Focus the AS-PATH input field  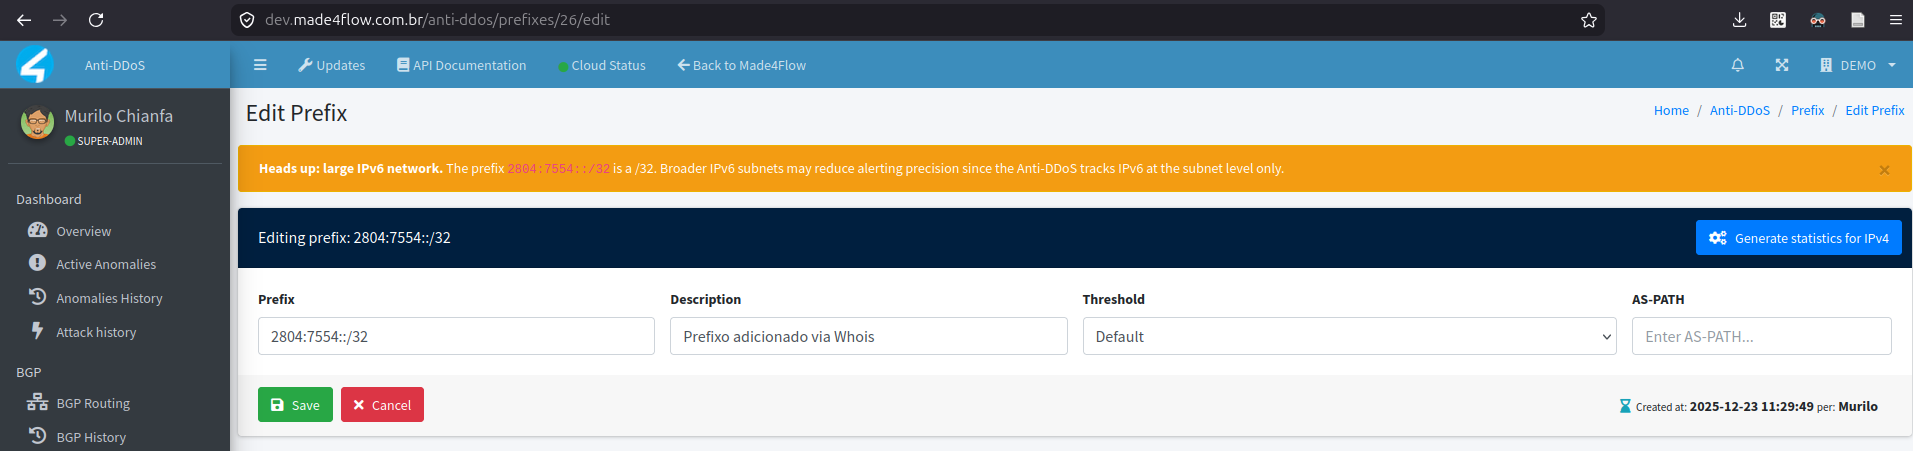click(x=1761, y=336)
